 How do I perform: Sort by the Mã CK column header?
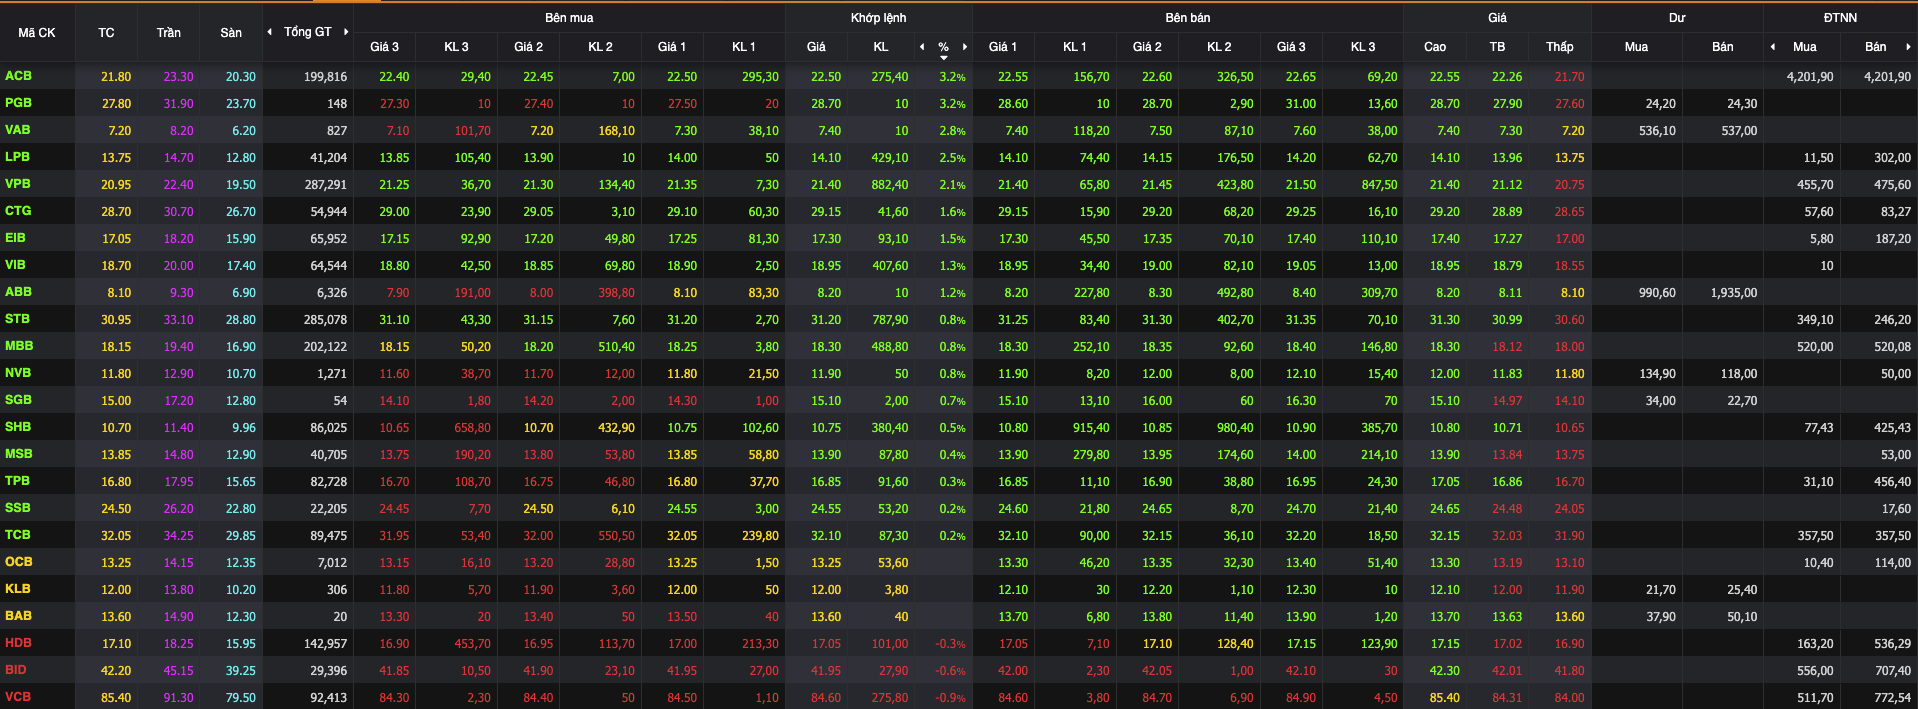coord(37,33)
